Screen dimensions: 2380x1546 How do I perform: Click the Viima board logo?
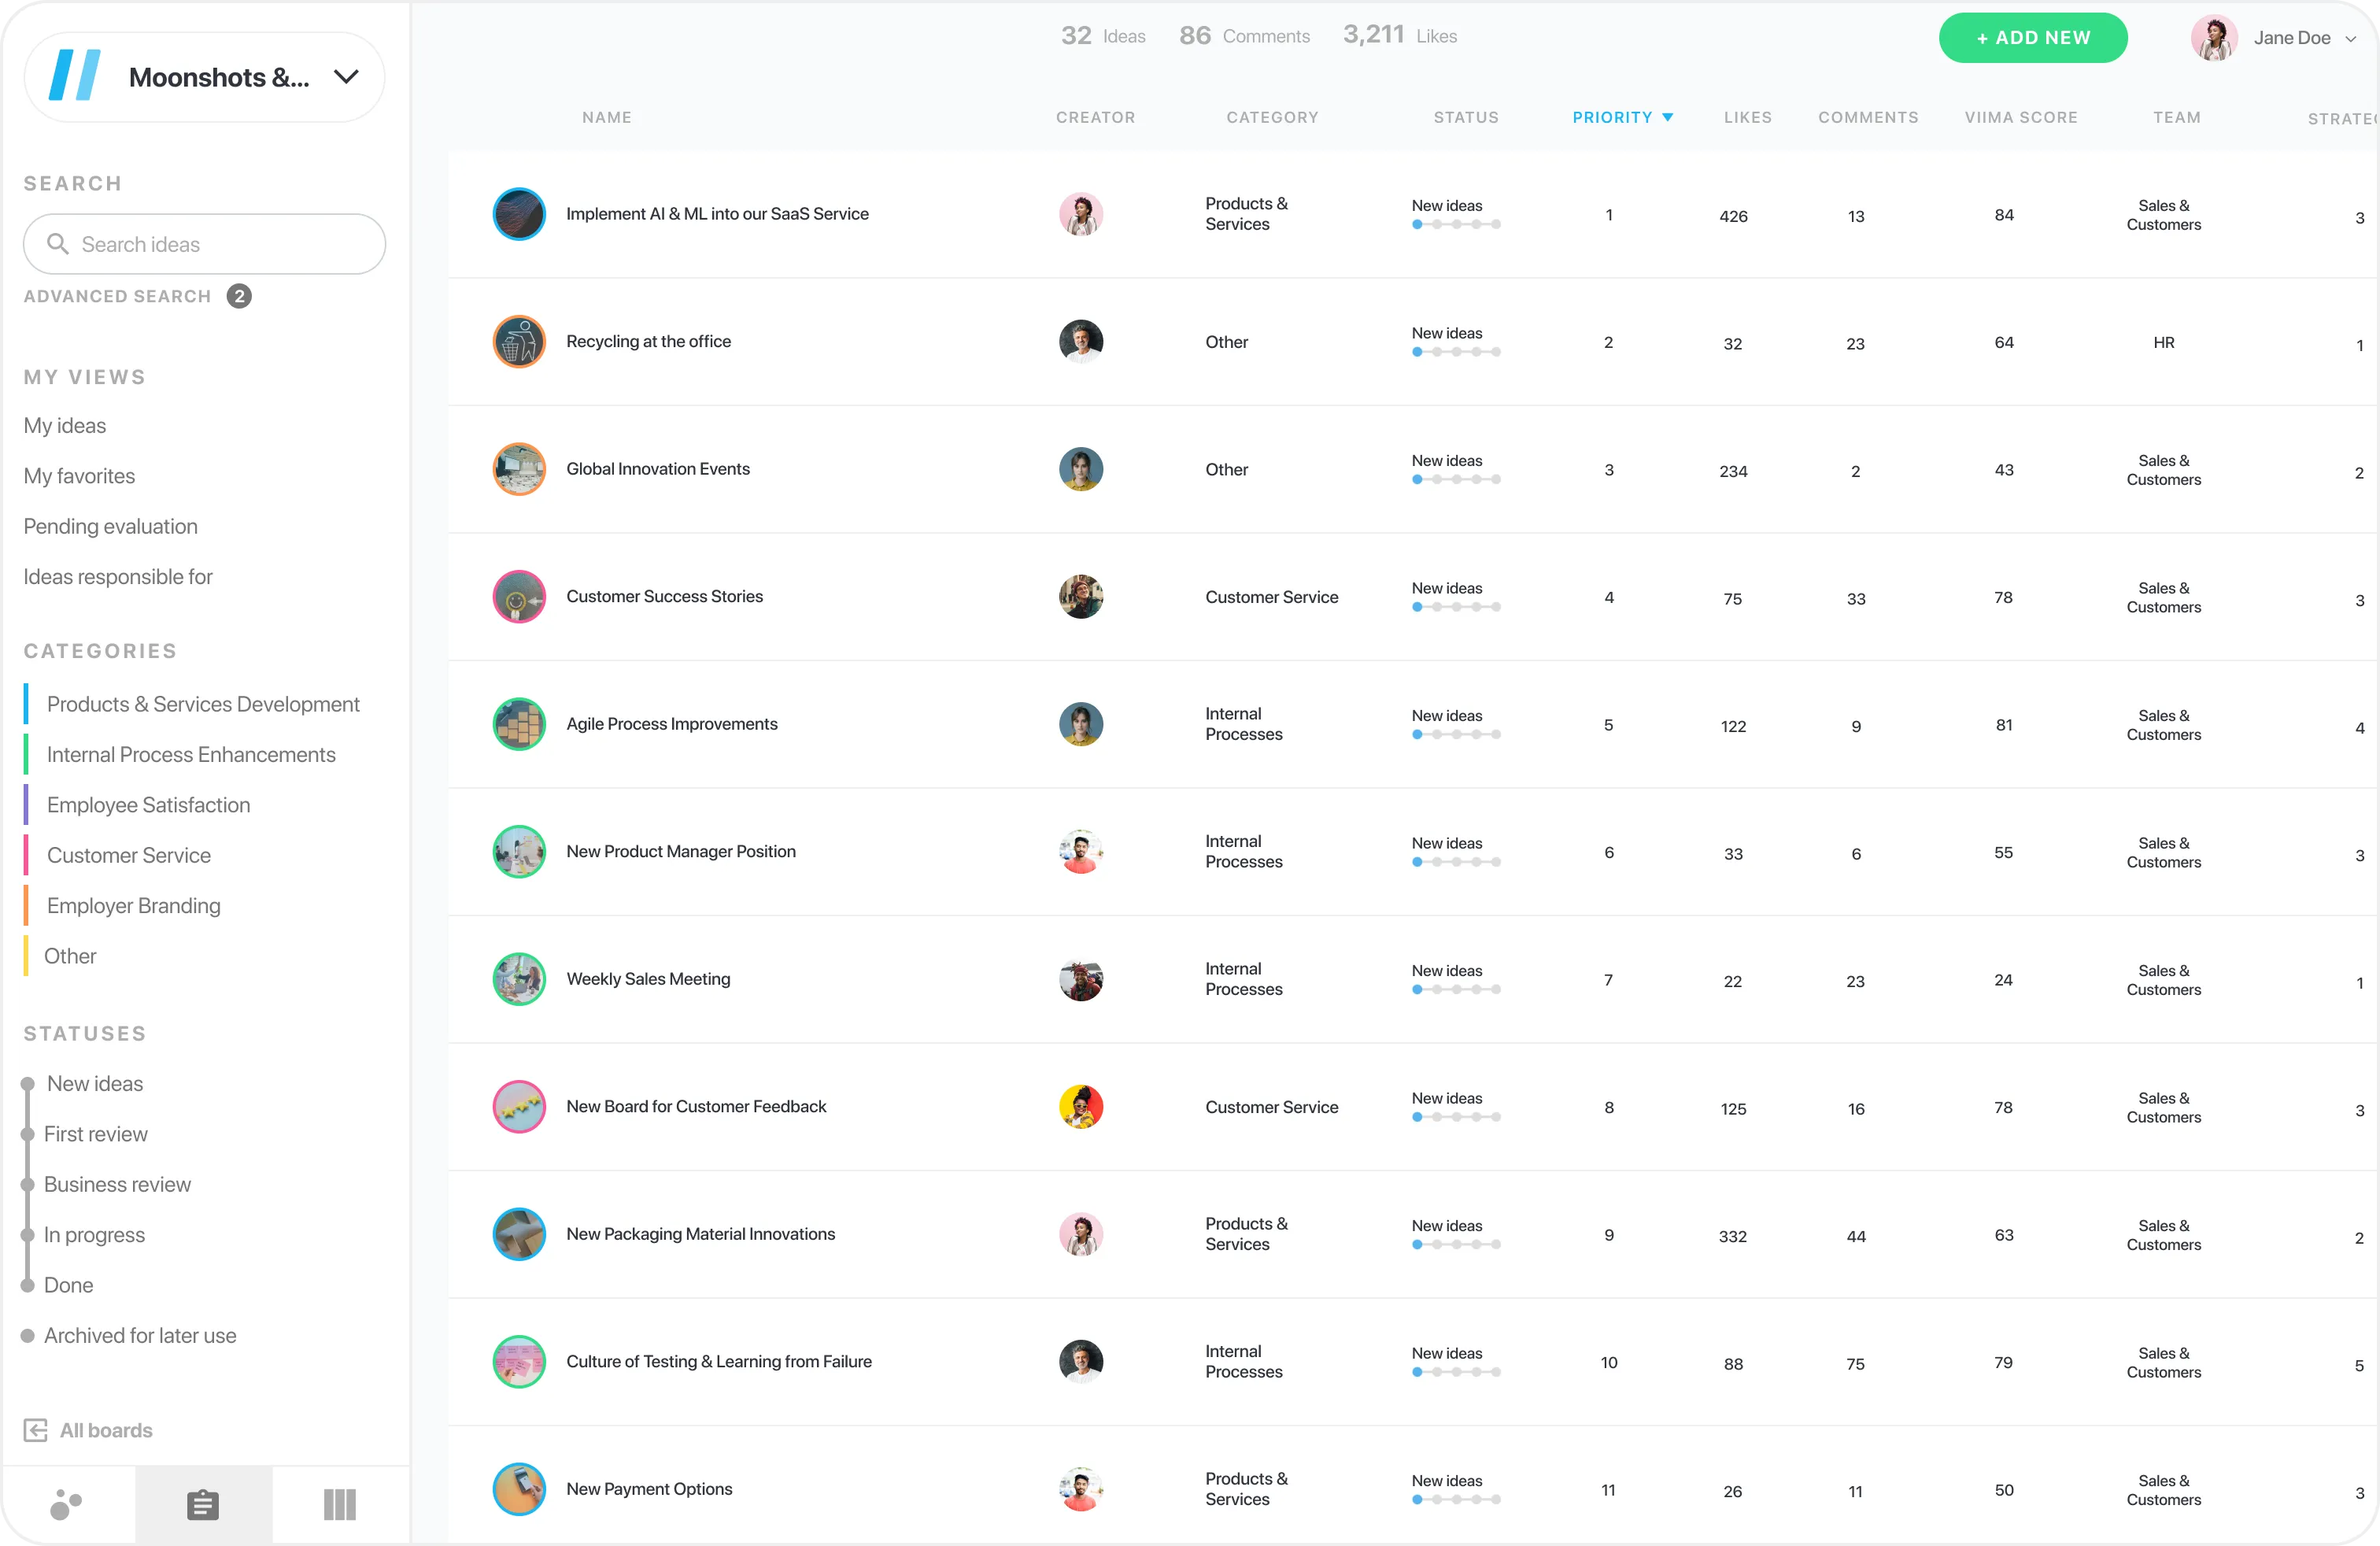[74, 76]
